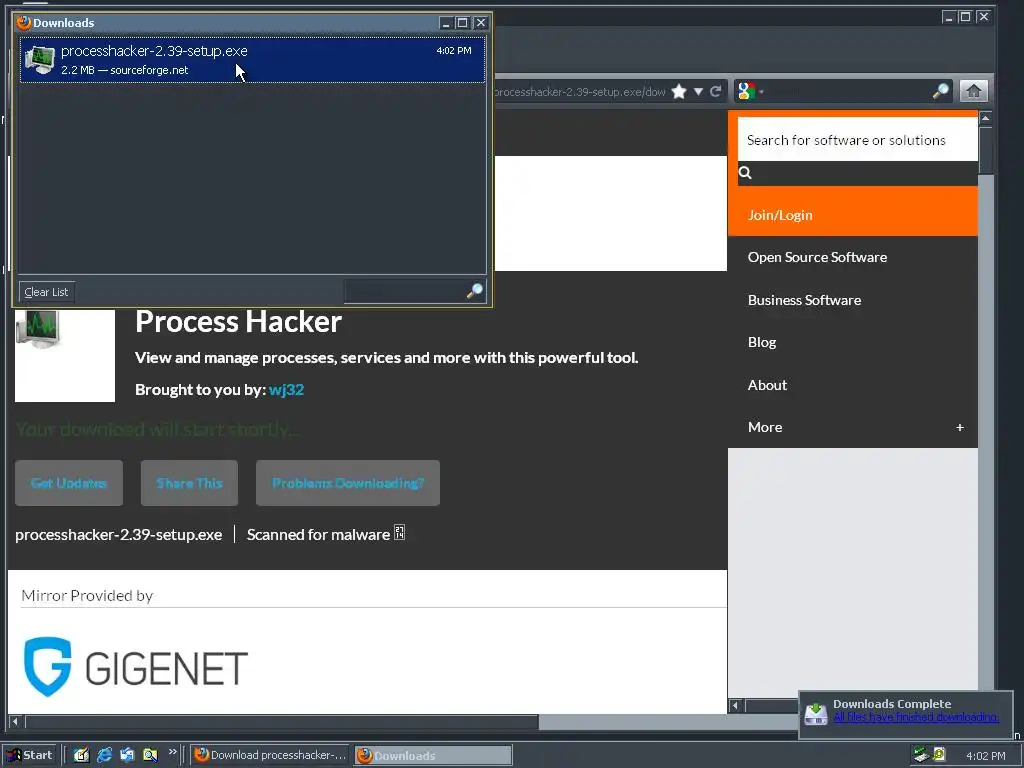Click Search for software or solutions field
1024x768 pixels.
[x=857, y=139]
